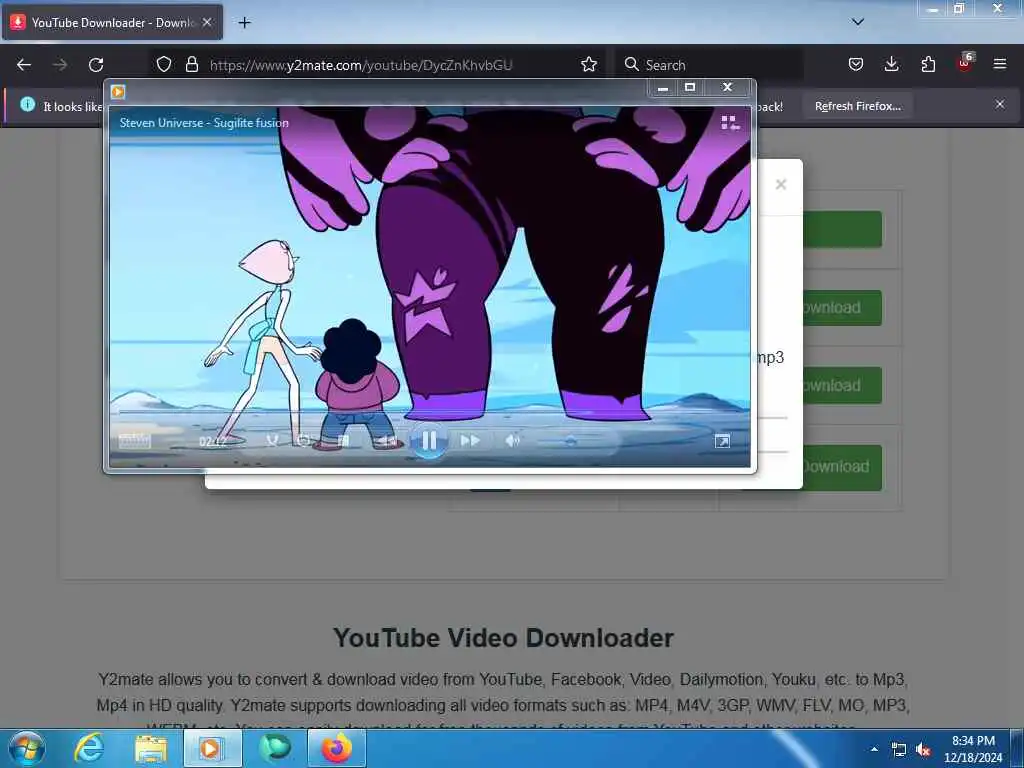Image resolution: width=1024 pixels, height=768 pixels.
Task: View Media Player in full screen
Action: 722,441
